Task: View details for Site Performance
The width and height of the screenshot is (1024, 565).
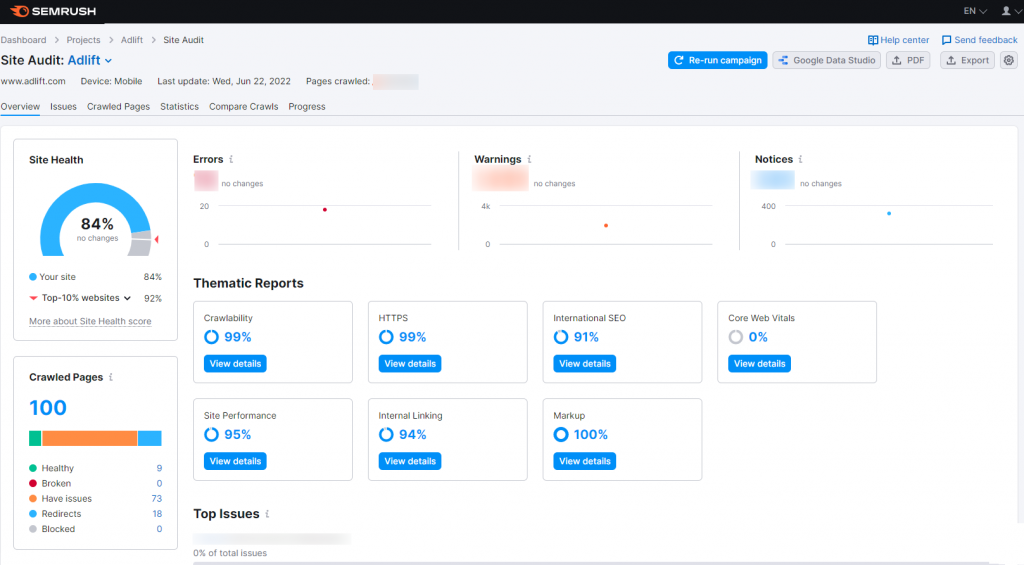Action: tap(235, 461)
